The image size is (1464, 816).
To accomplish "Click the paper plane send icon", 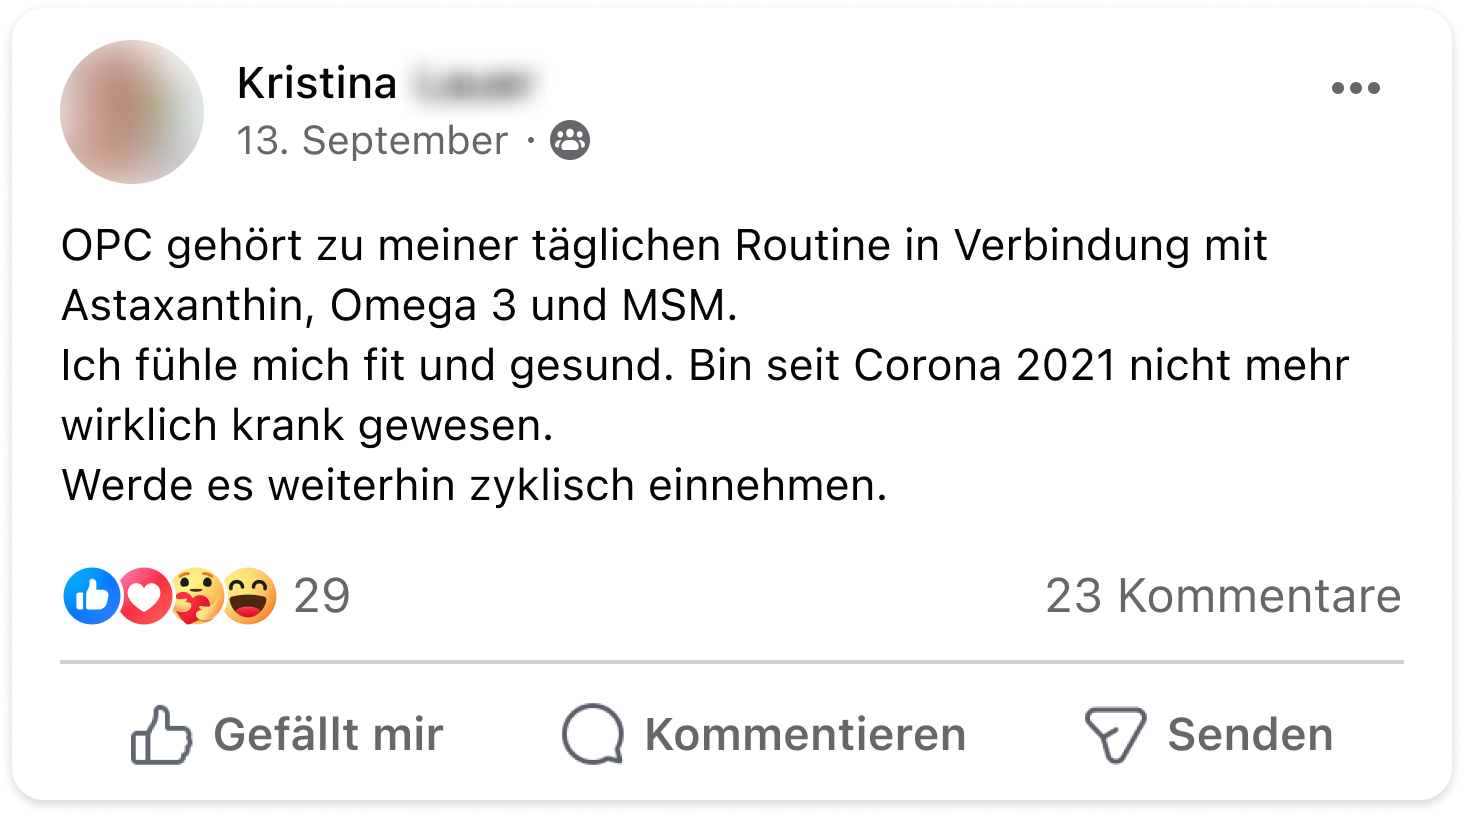I will [1114, 735].
